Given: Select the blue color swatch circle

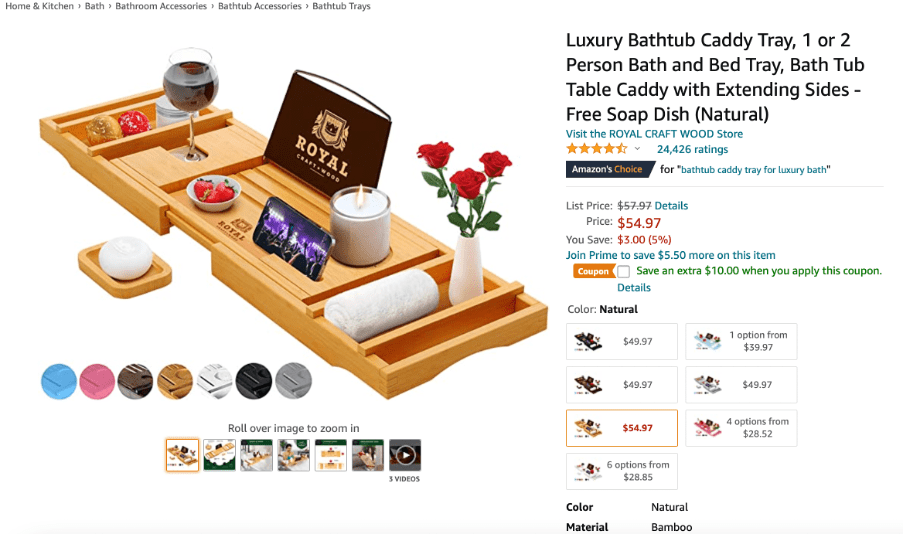Looking at the screenshot, I should click(59, 381).
